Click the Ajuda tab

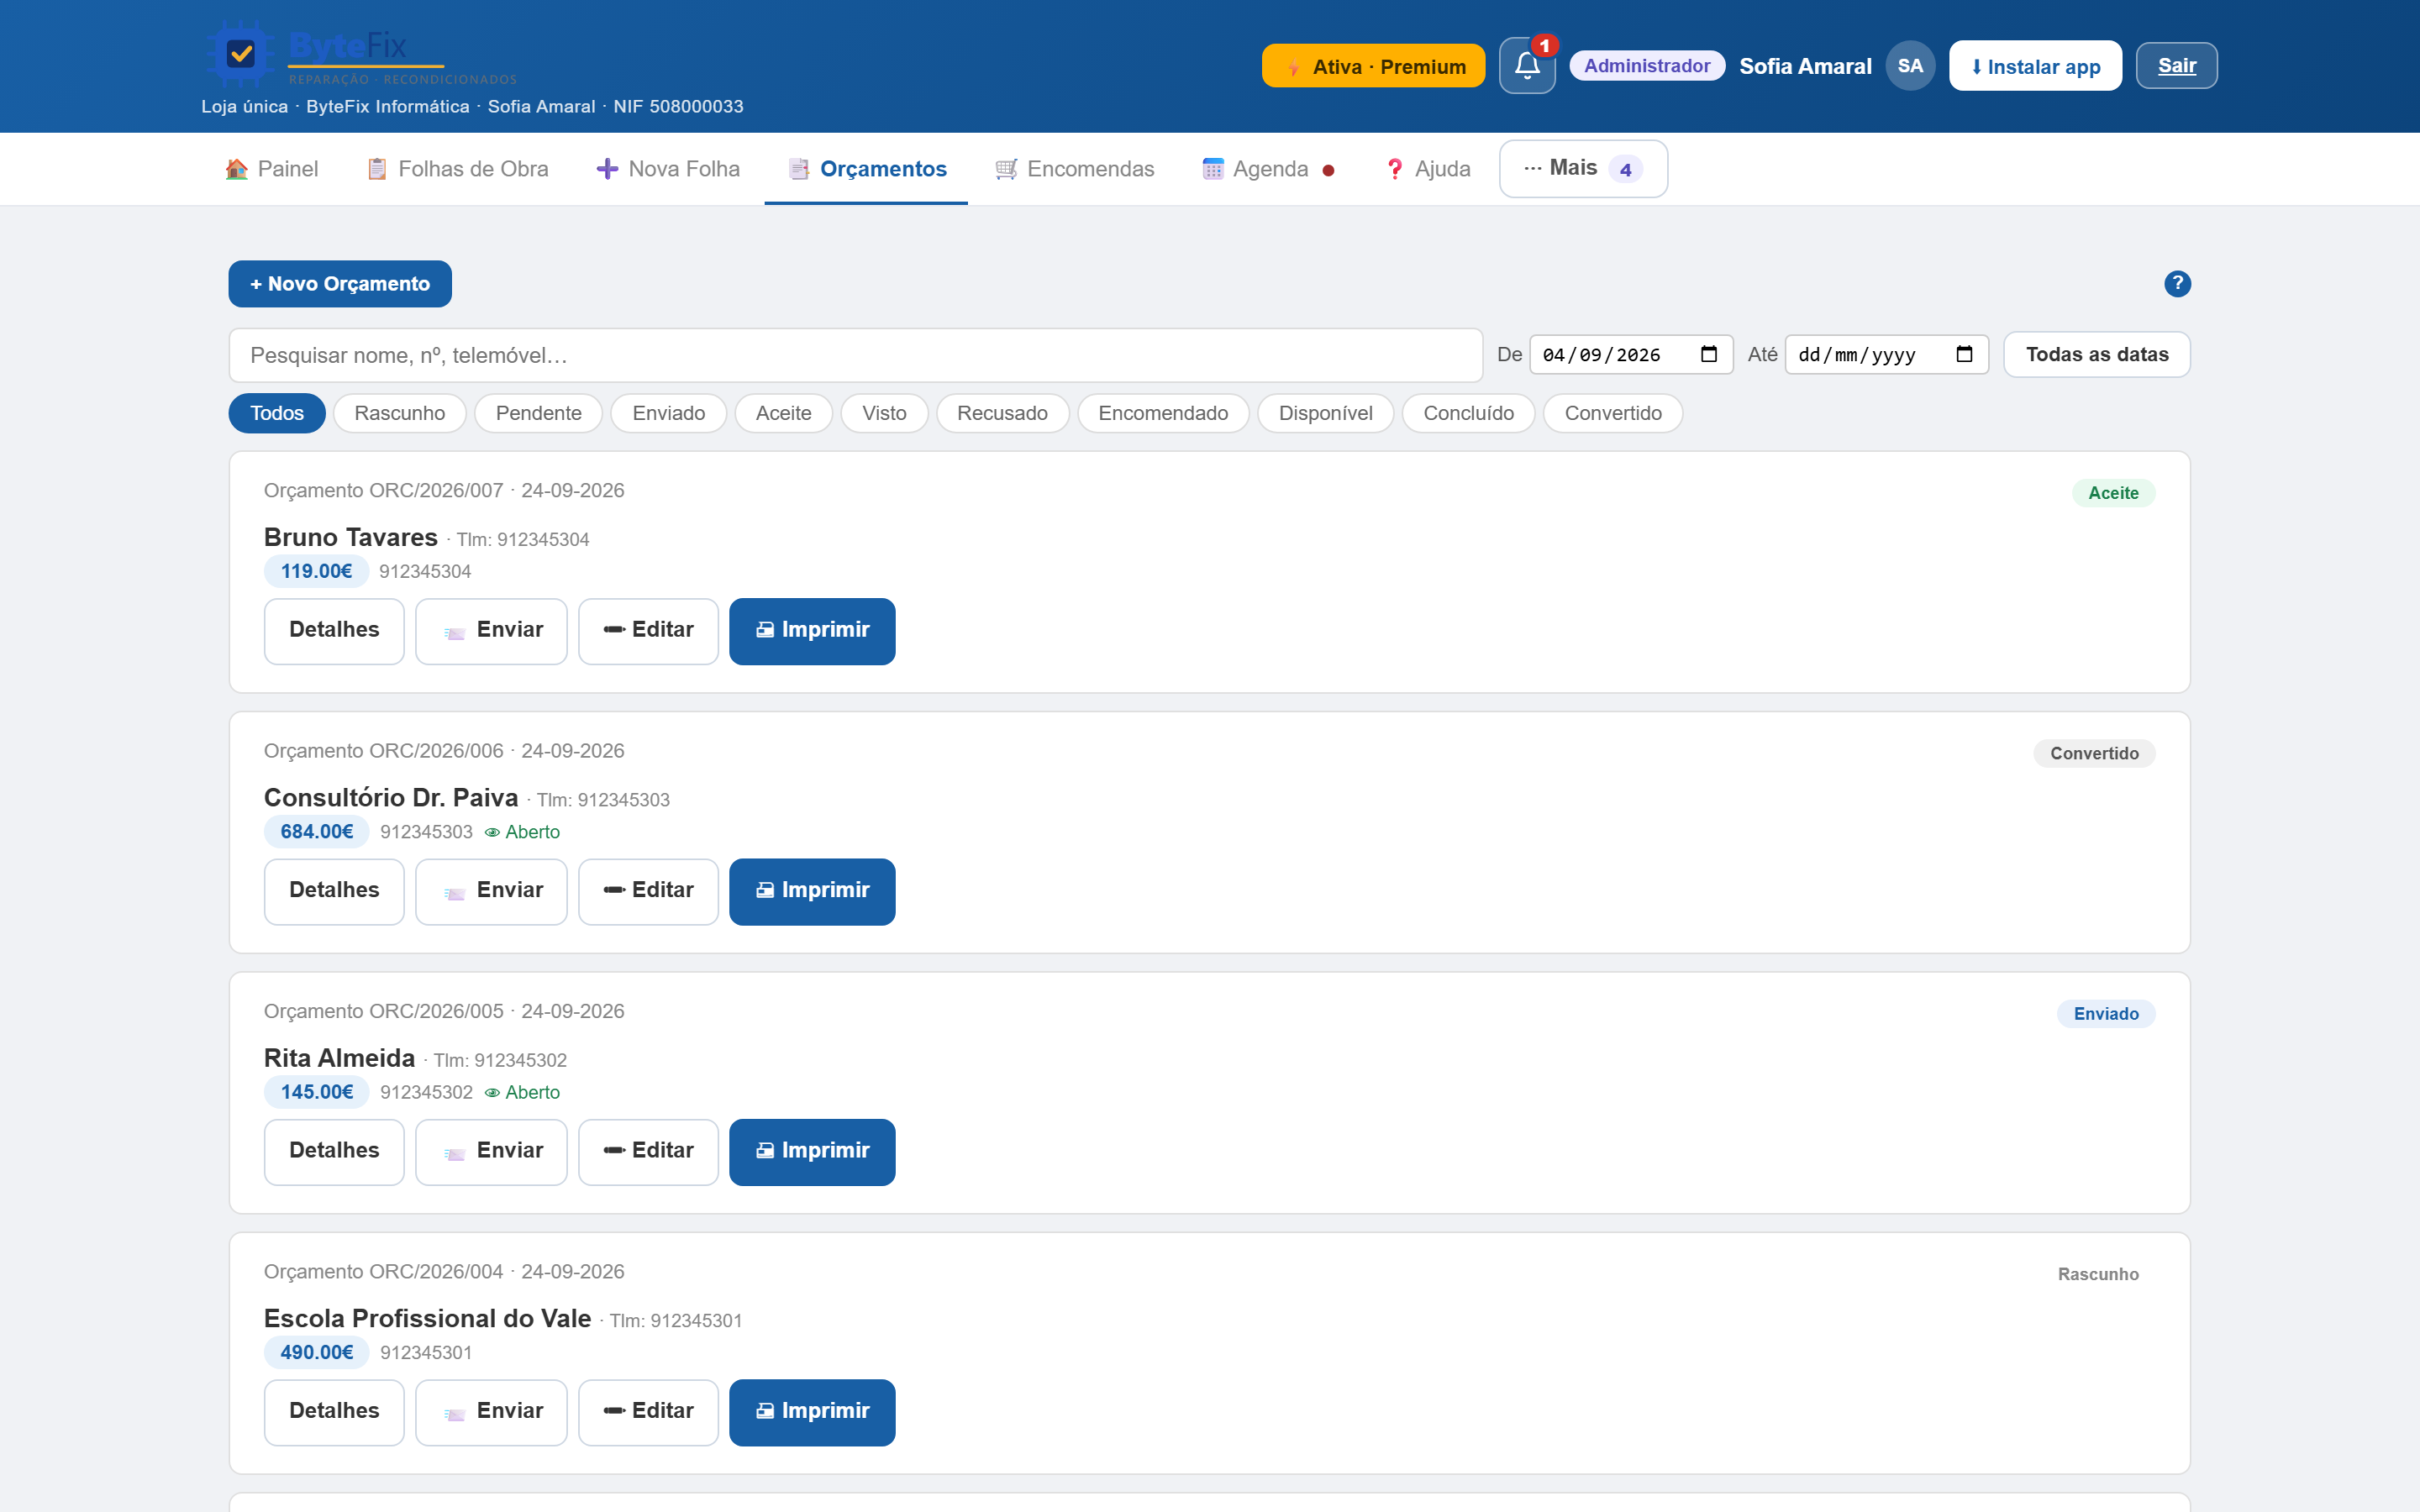1428,169
